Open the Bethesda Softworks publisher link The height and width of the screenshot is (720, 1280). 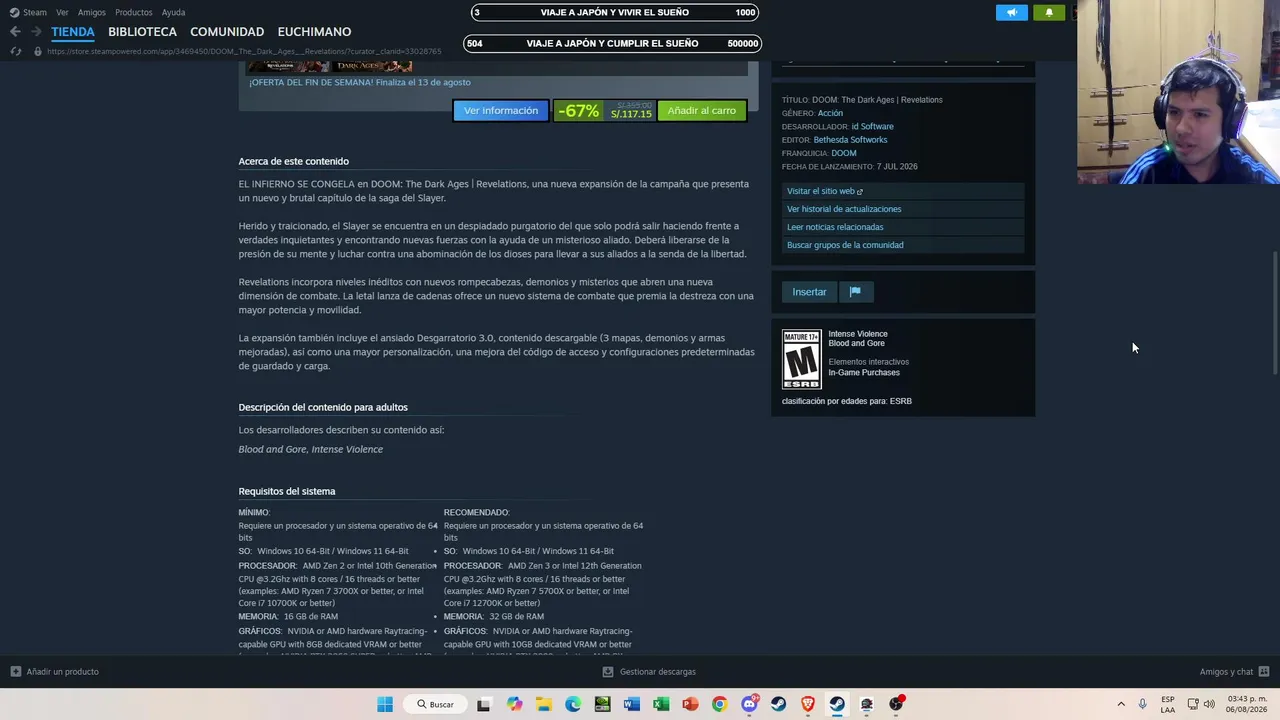pyautogui.click(x=850, y=140)
